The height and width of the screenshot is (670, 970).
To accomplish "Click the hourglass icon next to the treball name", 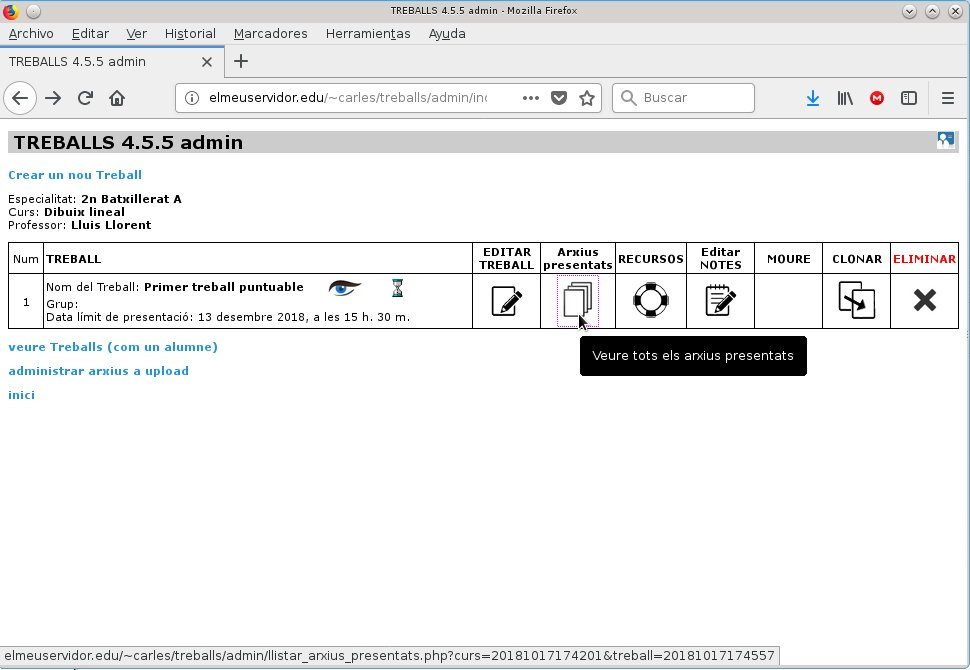I will click(x=397, y=288).
